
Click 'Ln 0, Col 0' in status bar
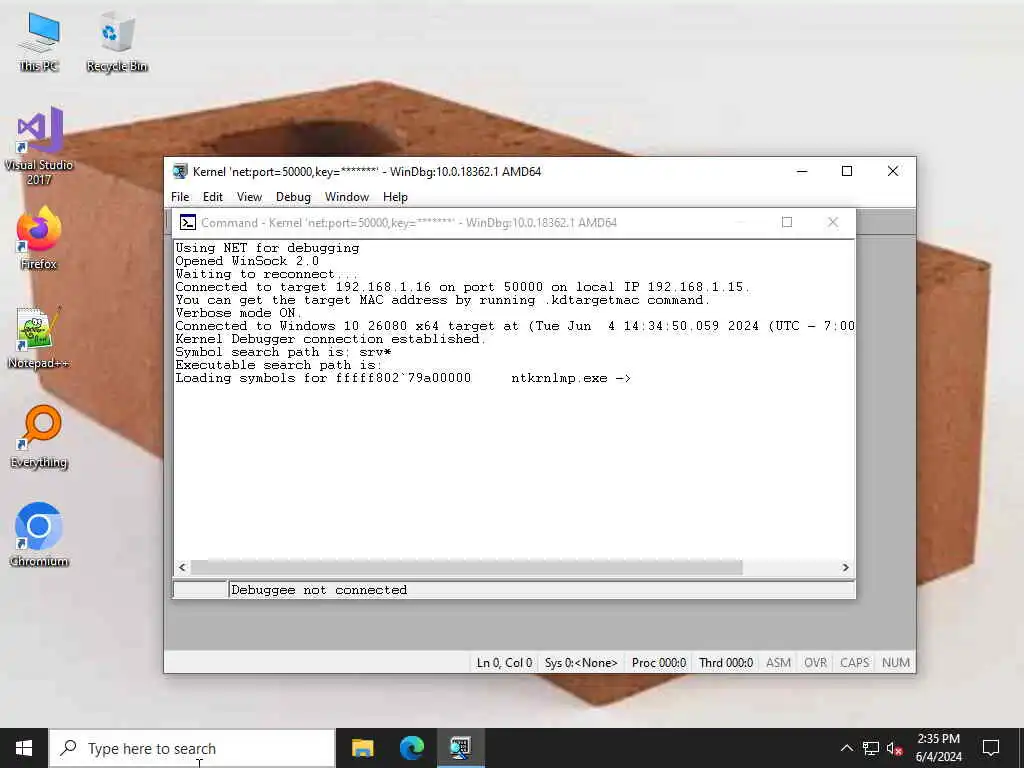[504, 663]
